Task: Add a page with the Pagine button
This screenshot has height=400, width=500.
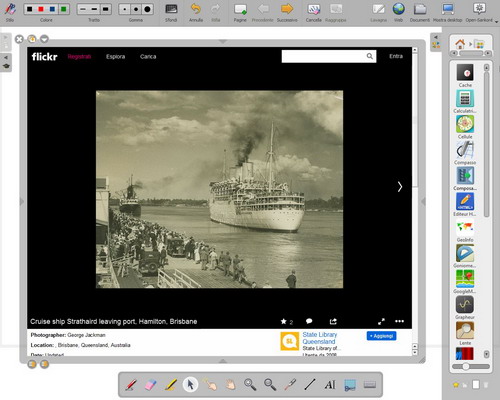Action: tap(240, 9)
